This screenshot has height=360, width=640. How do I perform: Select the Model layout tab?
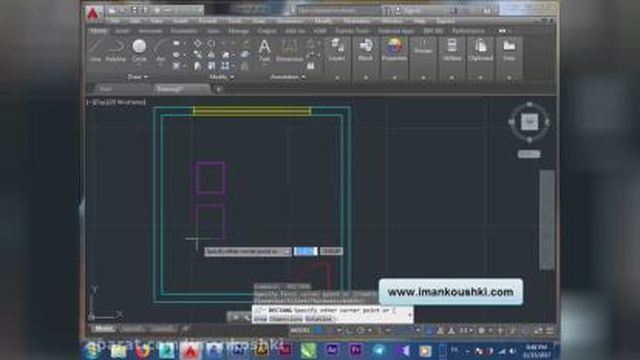[104, 328]
